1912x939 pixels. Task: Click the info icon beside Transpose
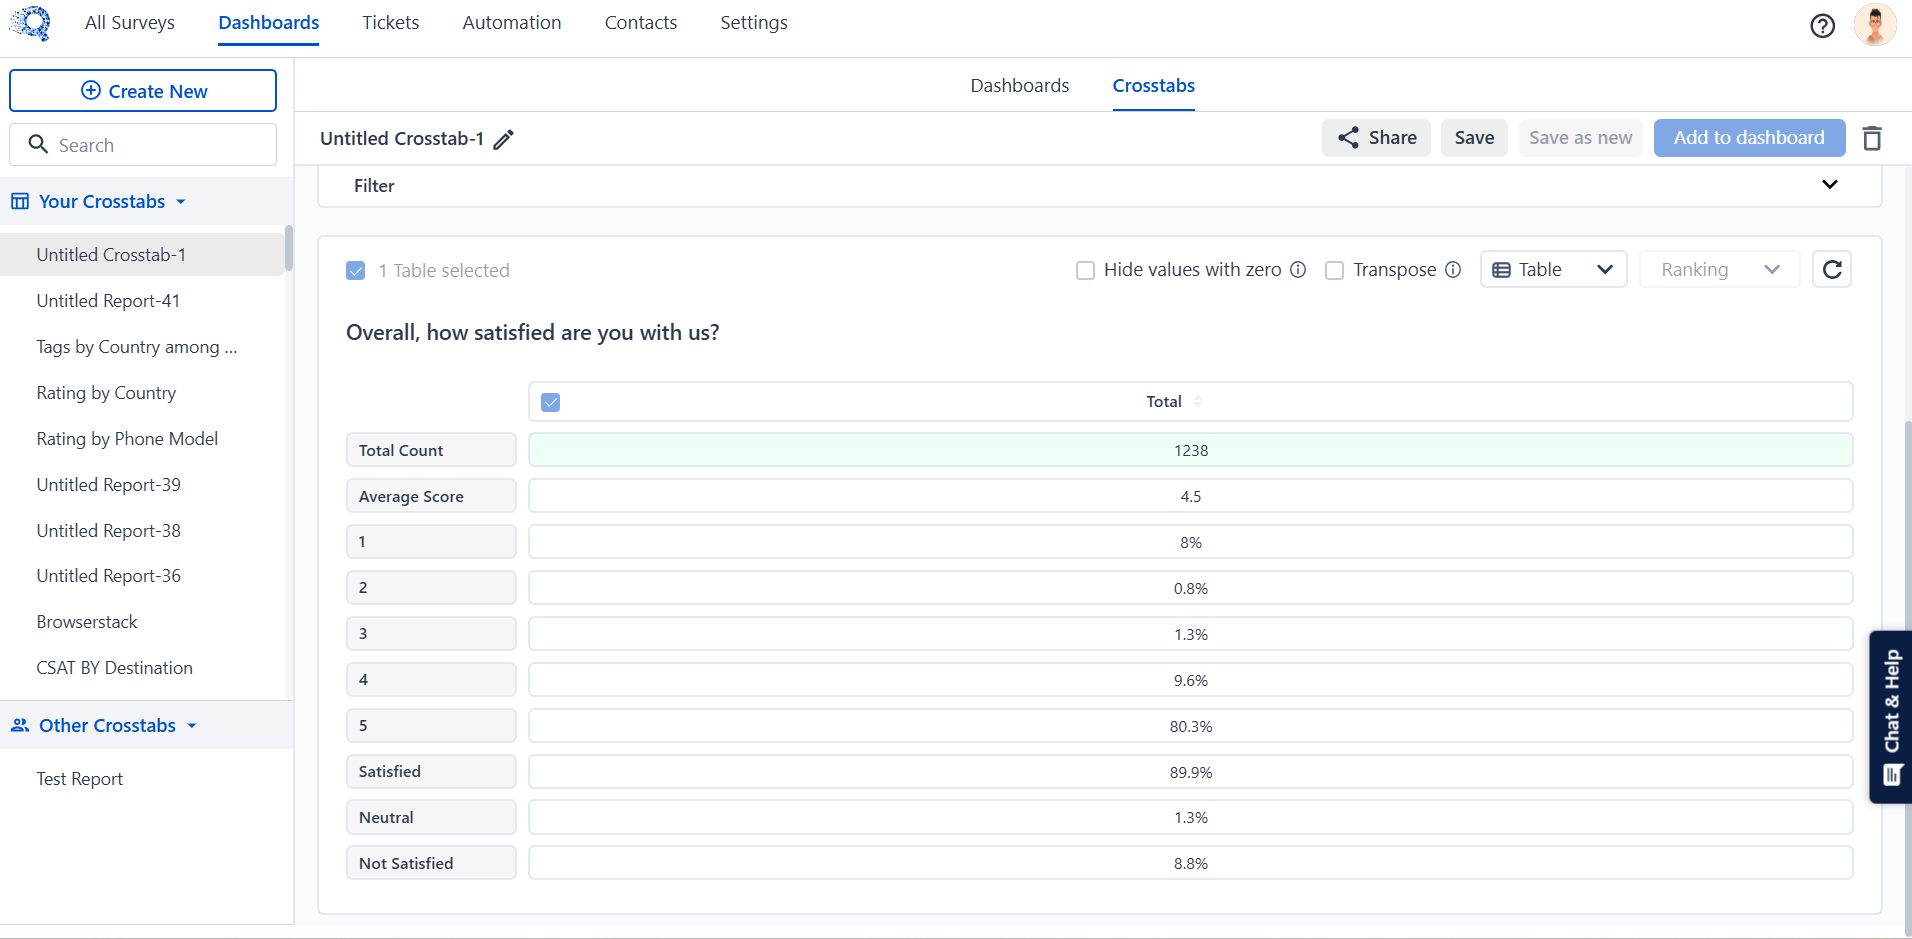tap(1453, 270)
